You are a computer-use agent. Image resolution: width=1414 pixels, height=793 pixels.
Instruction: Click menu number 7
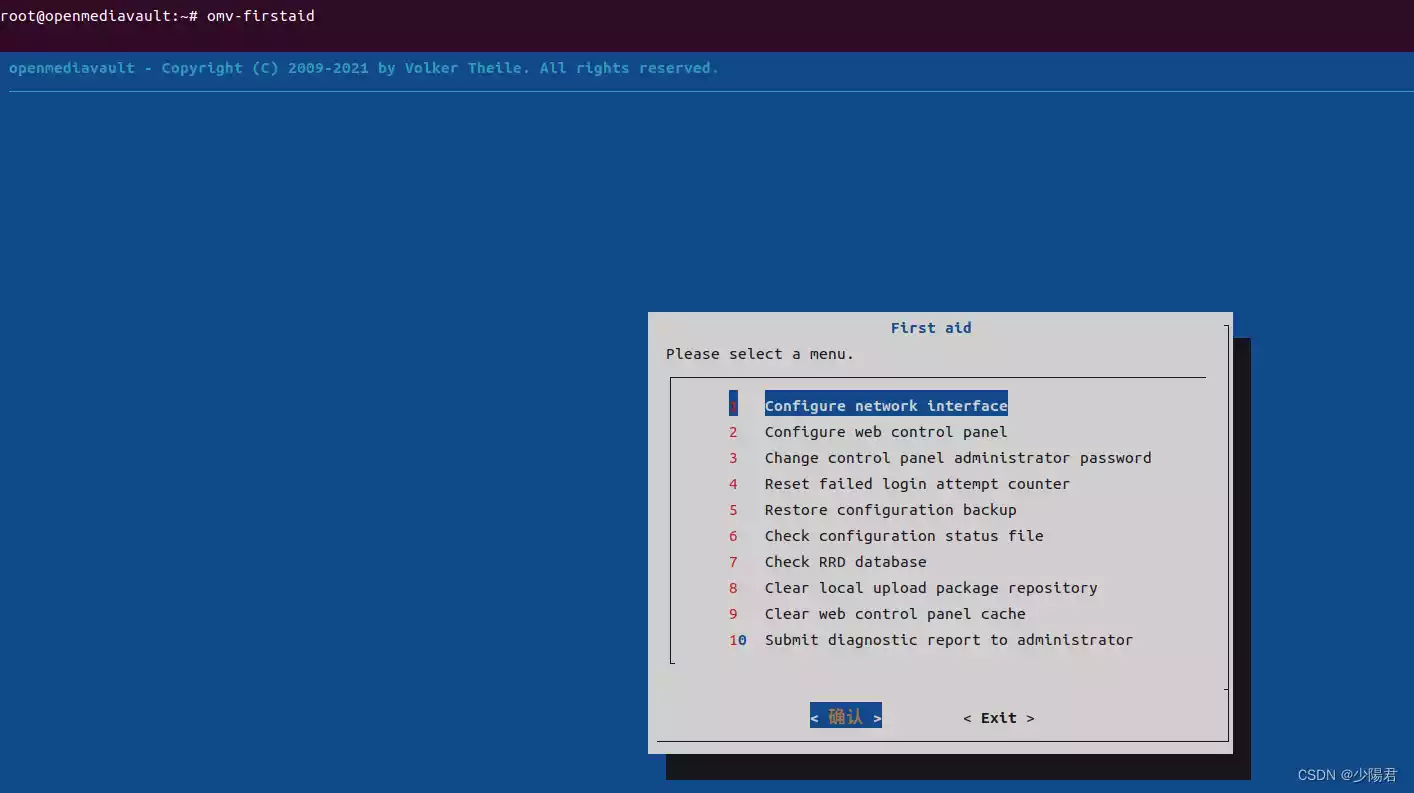[733, 562]
